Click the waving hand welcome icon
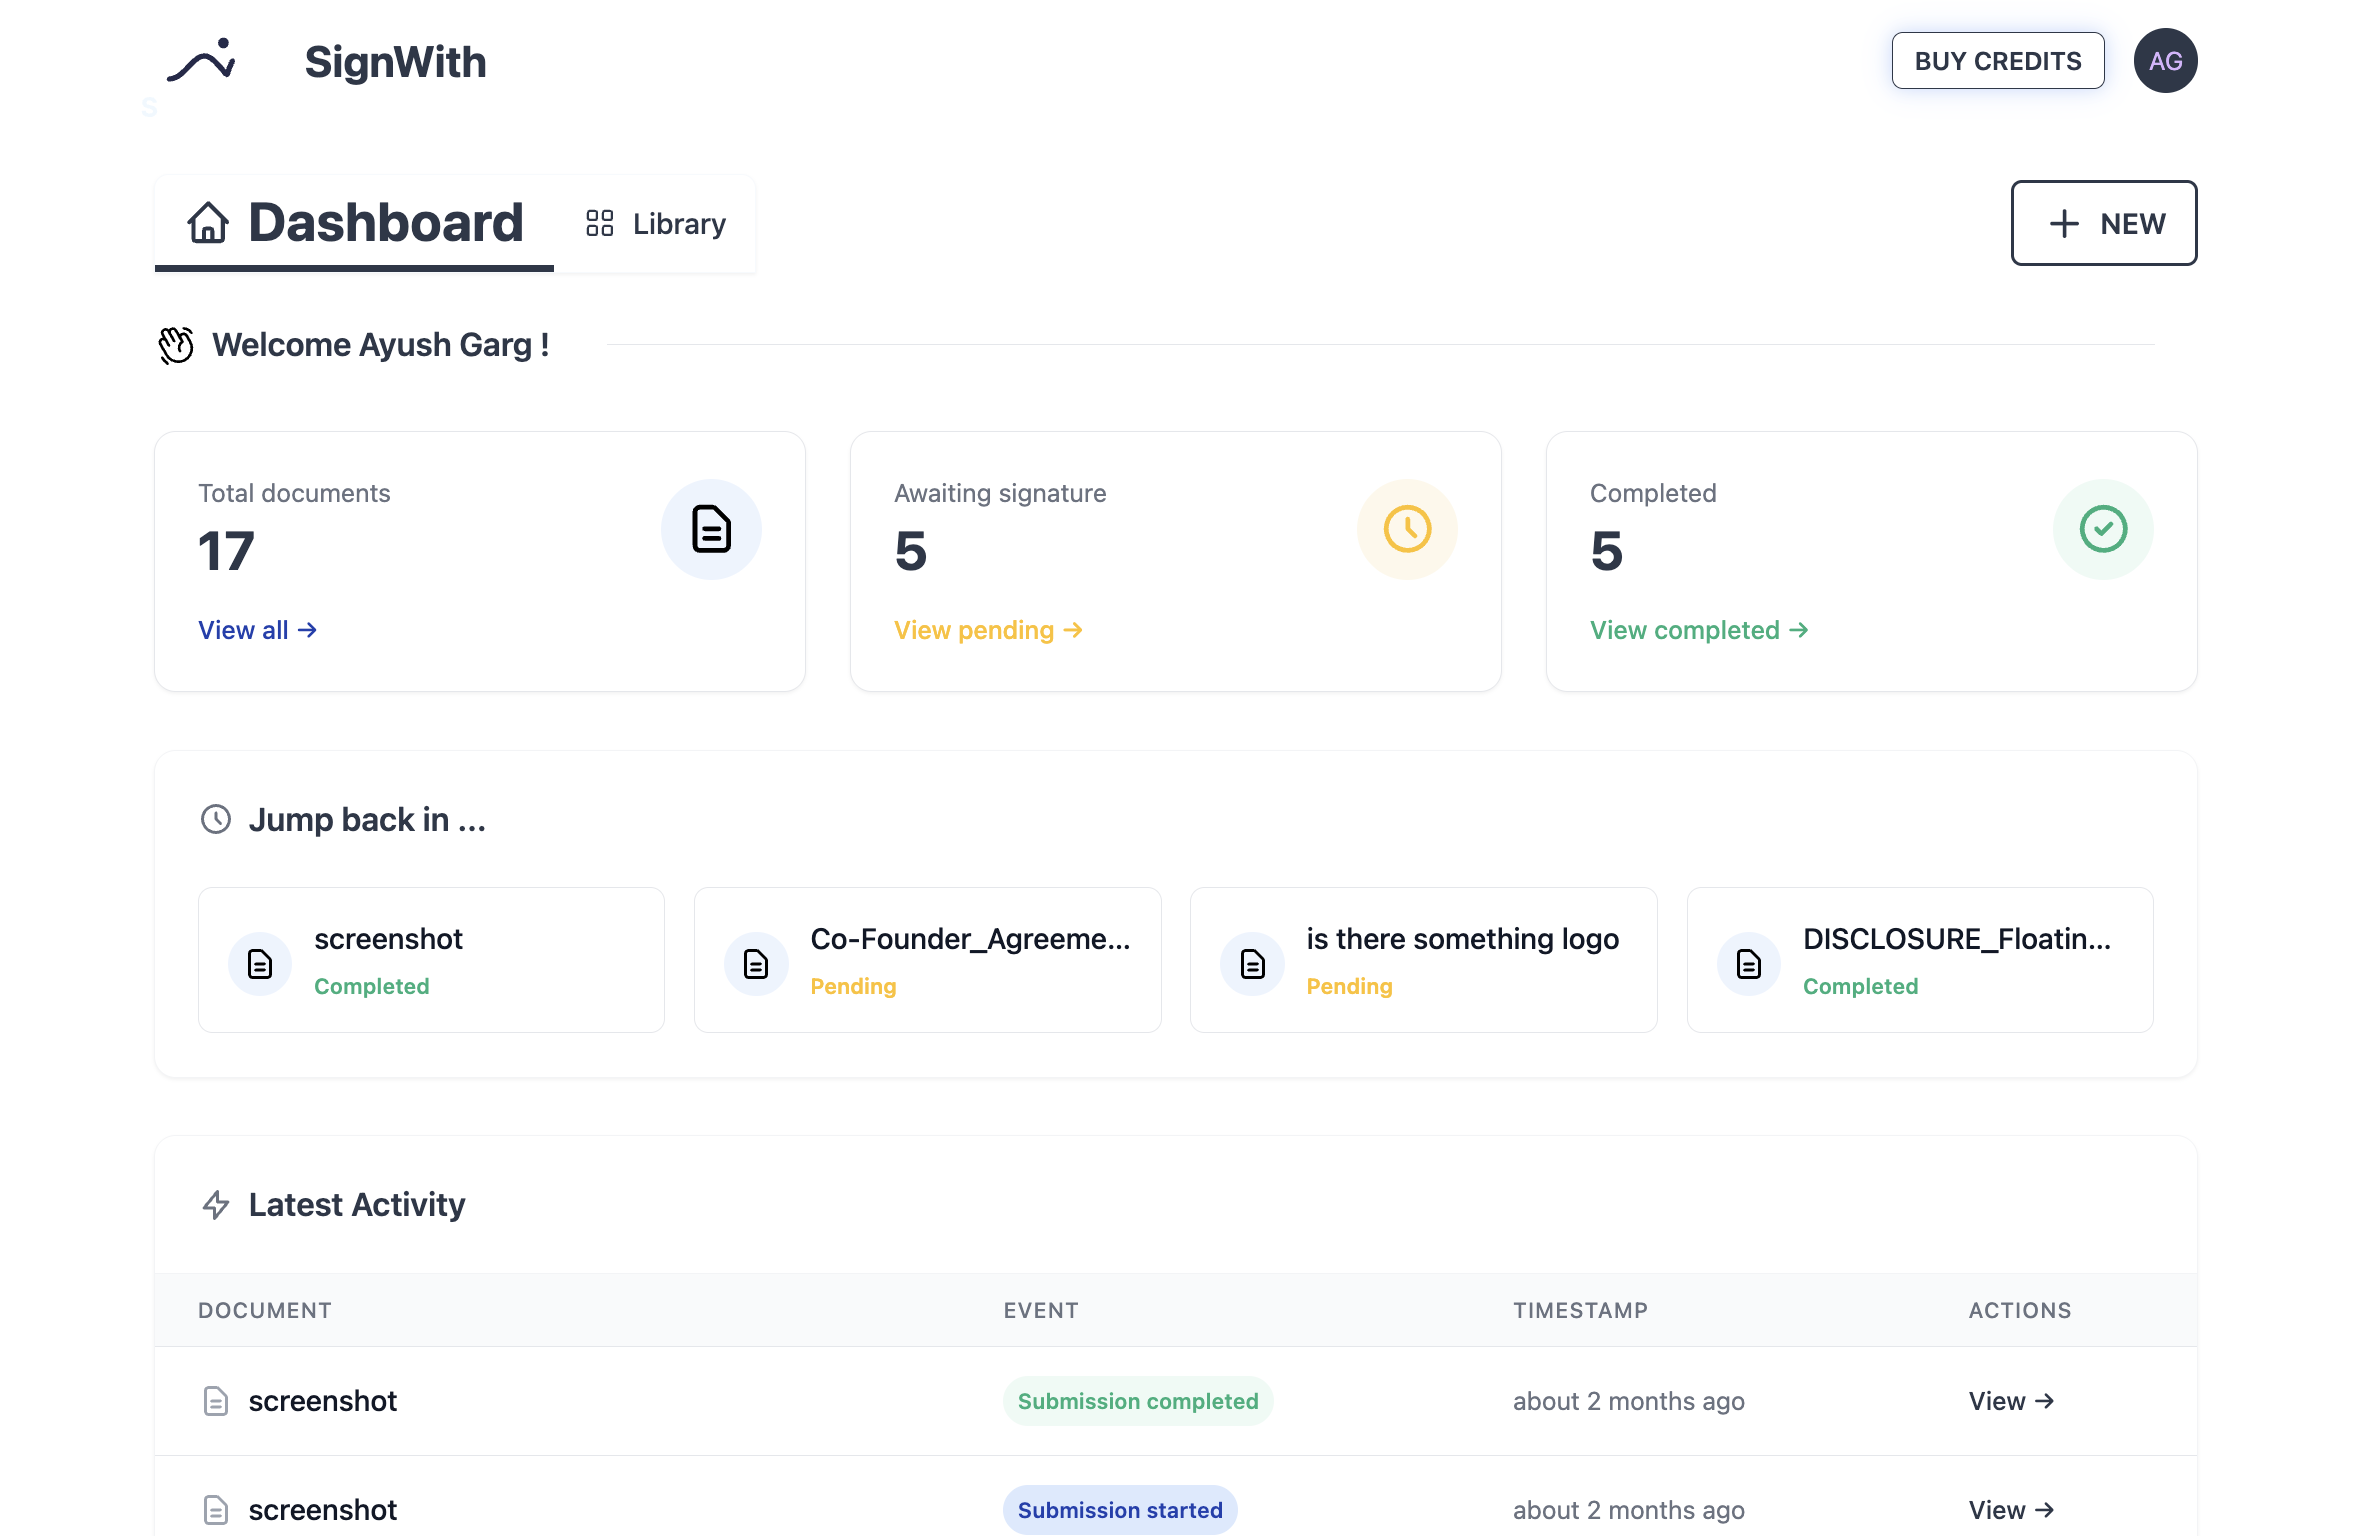Image resolution: width=2362 pixels, height=1536 pixels. tap(176, 345)
